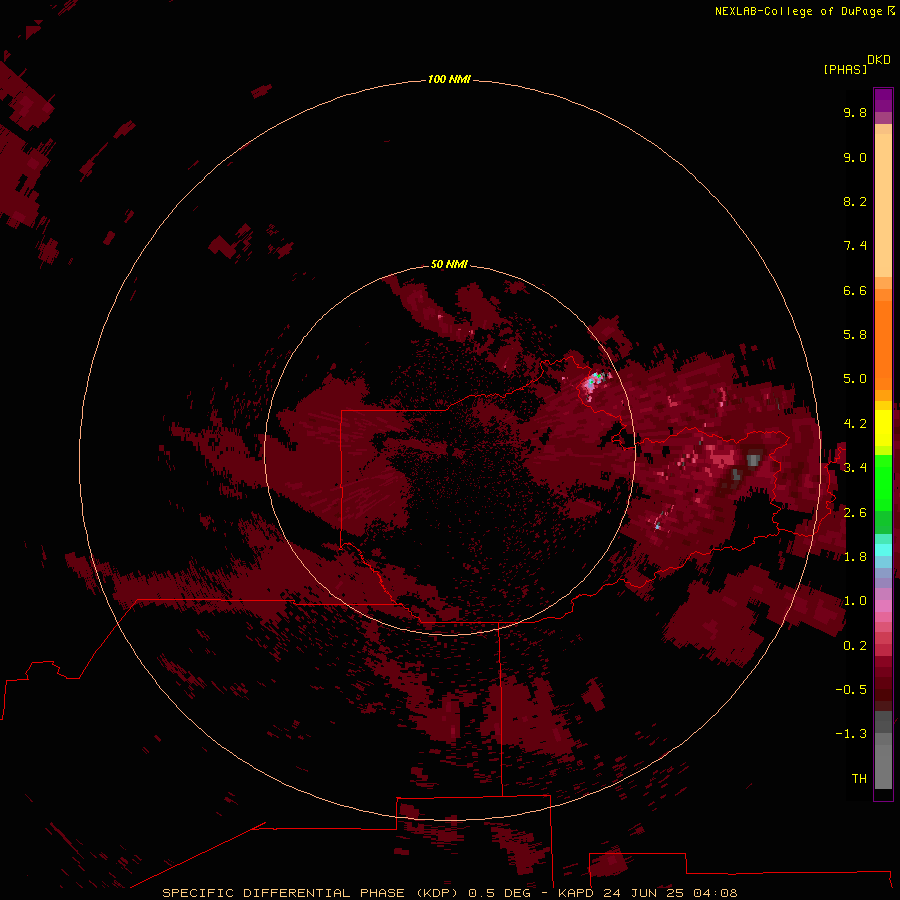Click the TH threshold label
The width and height of the screenshot is (900, 900).
859,779
